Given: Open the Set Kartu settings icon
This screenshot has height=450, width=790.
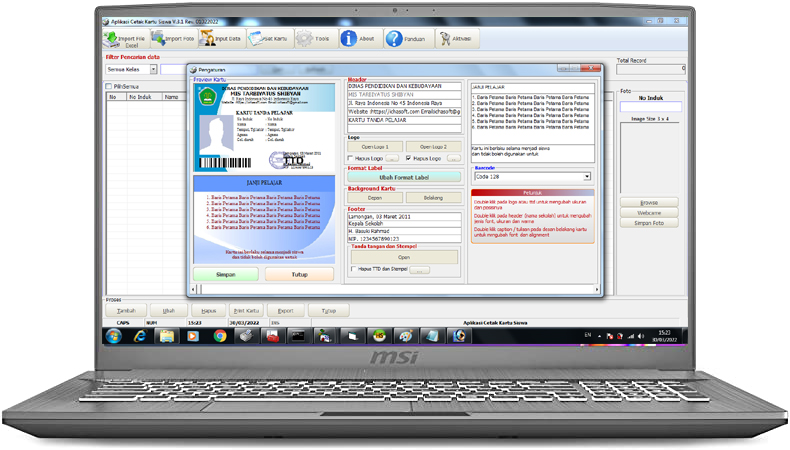Looking at the screenshot, I should pyautogui.click(x=255, y=39).
